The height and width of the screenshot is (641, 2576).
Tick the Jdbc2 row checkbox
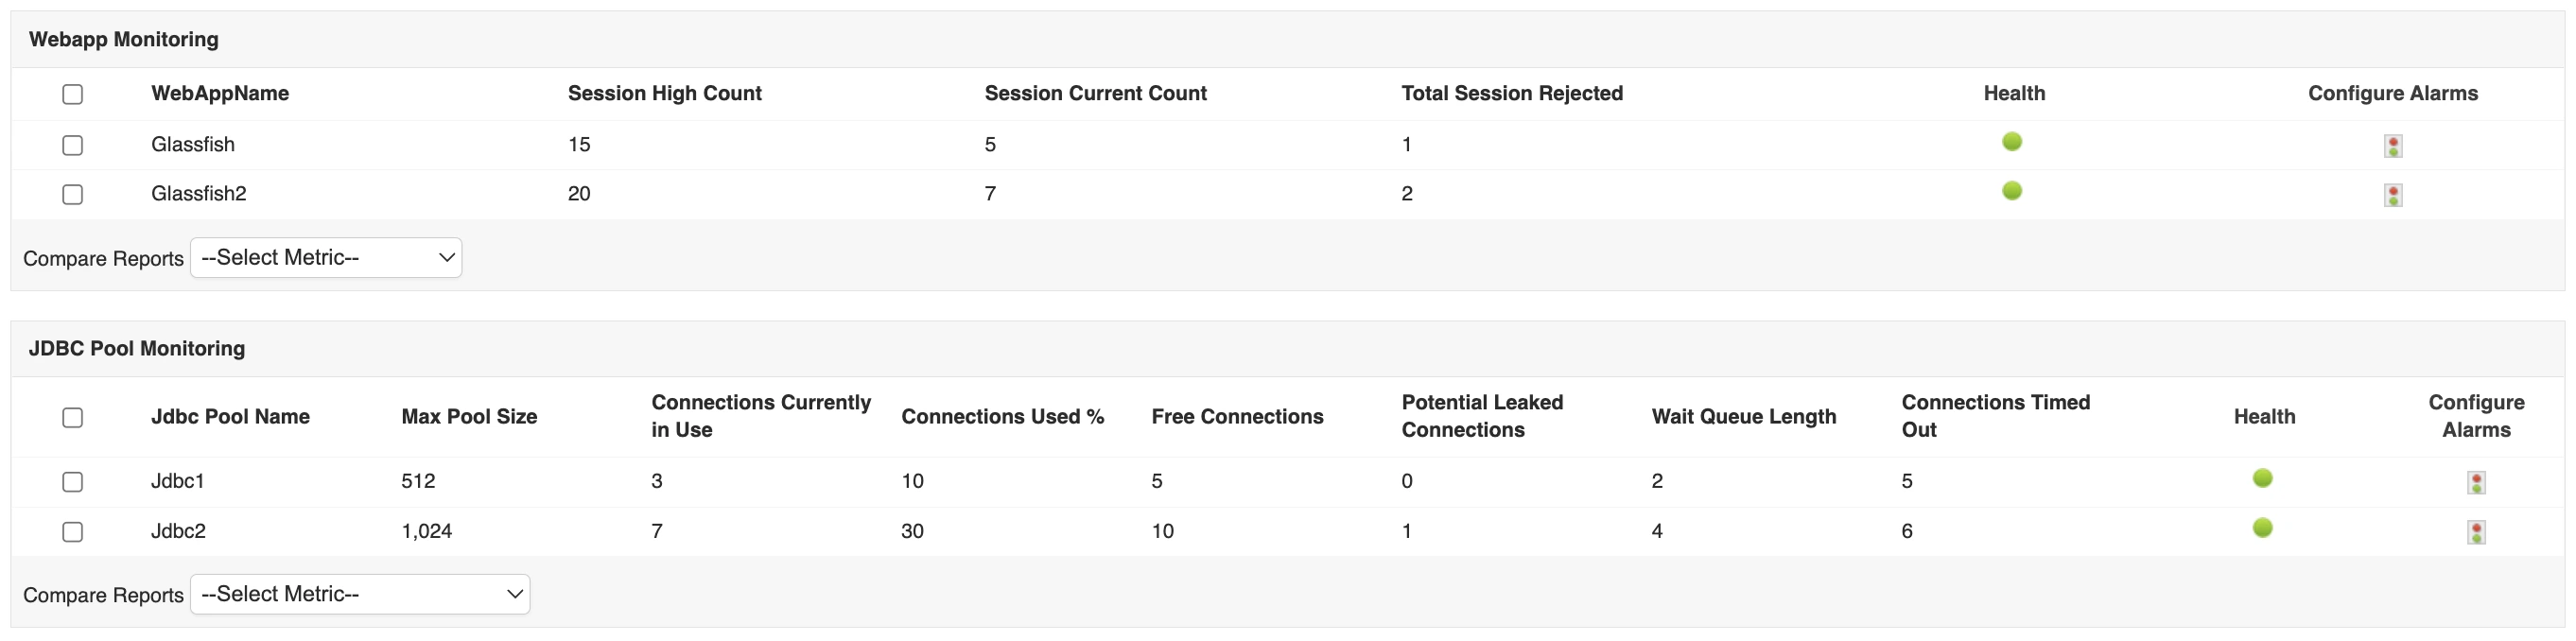coord(72,532)
